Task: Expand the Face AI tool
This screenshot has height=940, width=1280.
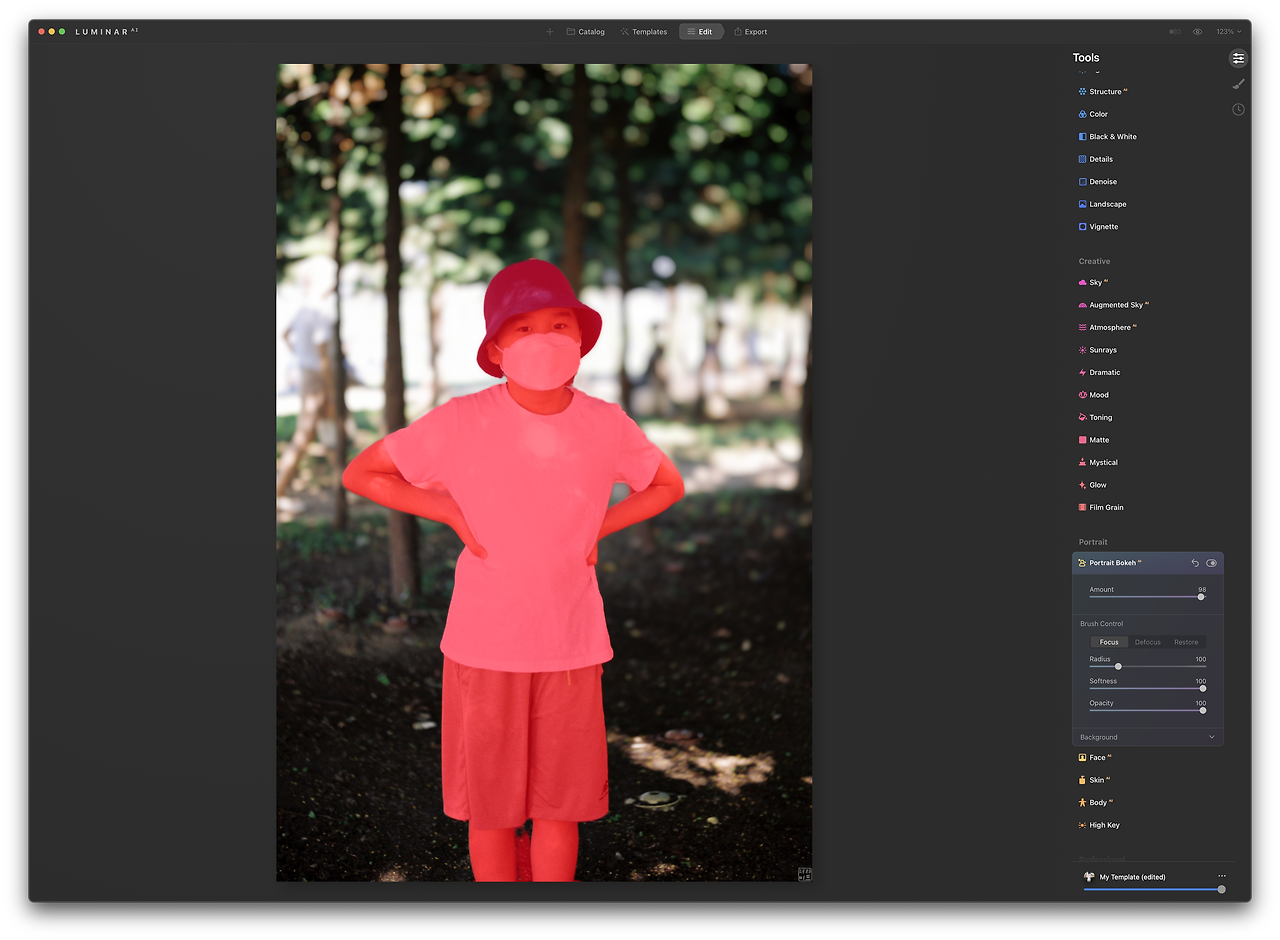Action: 1095,758
